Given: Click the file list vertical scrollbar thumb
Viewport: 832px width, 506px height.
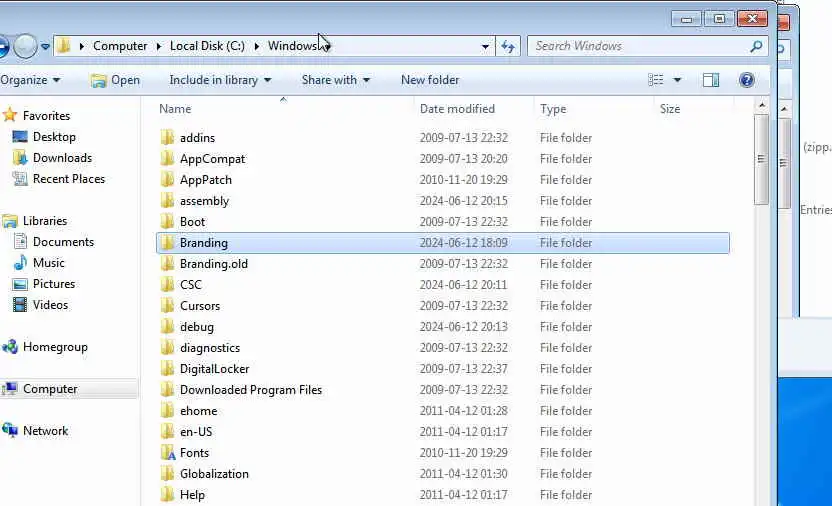Looking at the screenshot, I should coord(761,159).
